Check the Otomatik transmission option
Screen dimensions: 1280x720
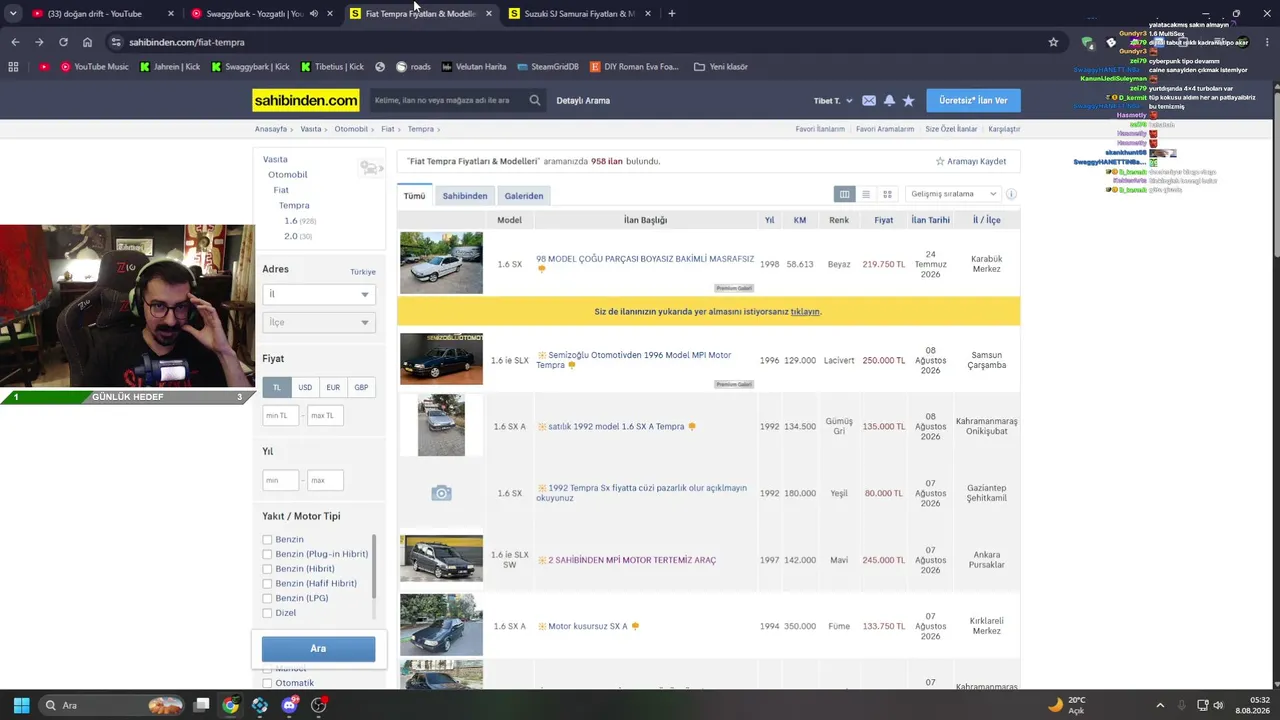tap(267, 683)
